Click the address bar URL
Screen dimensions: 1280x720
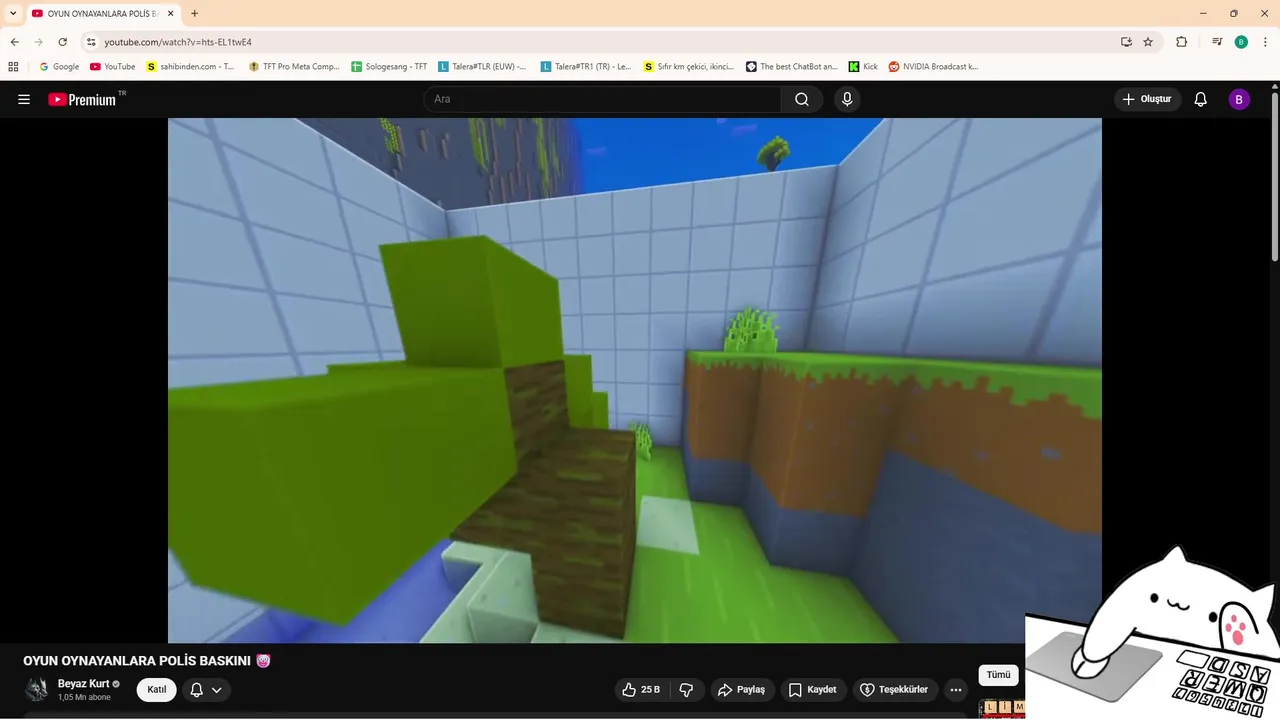click(178, 42)
